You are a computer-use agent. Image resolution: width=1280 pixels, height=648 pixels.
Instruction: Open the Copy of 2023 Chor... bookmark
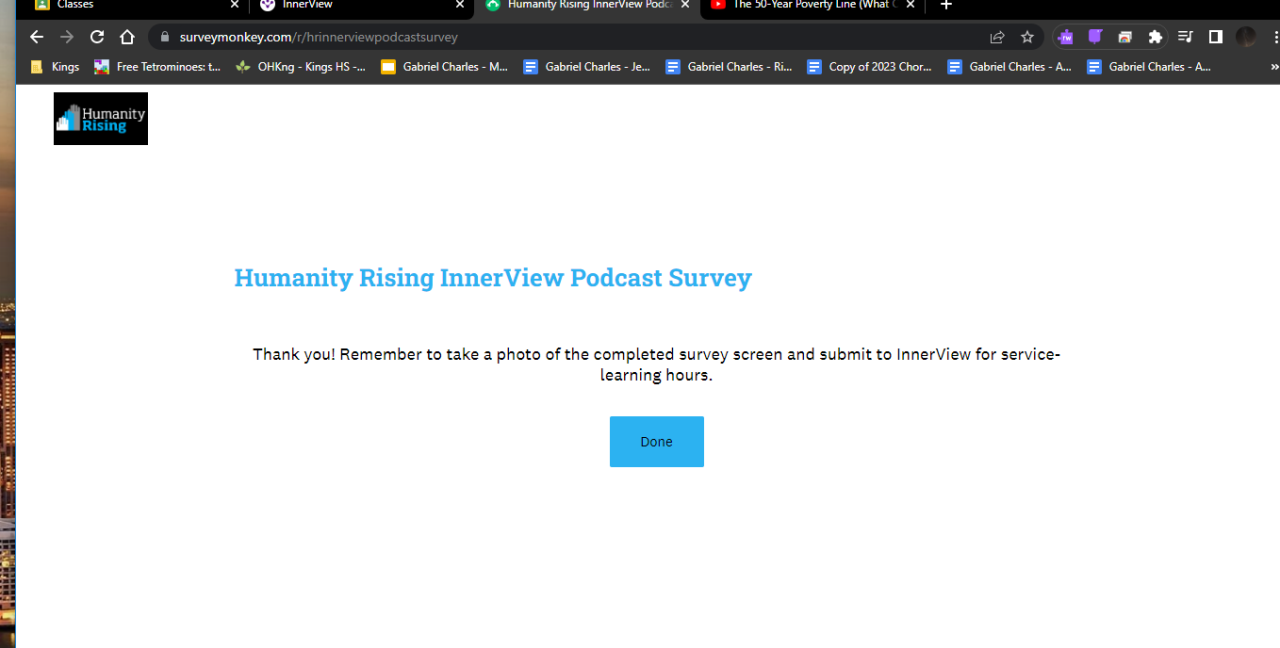tap(869, 67)
